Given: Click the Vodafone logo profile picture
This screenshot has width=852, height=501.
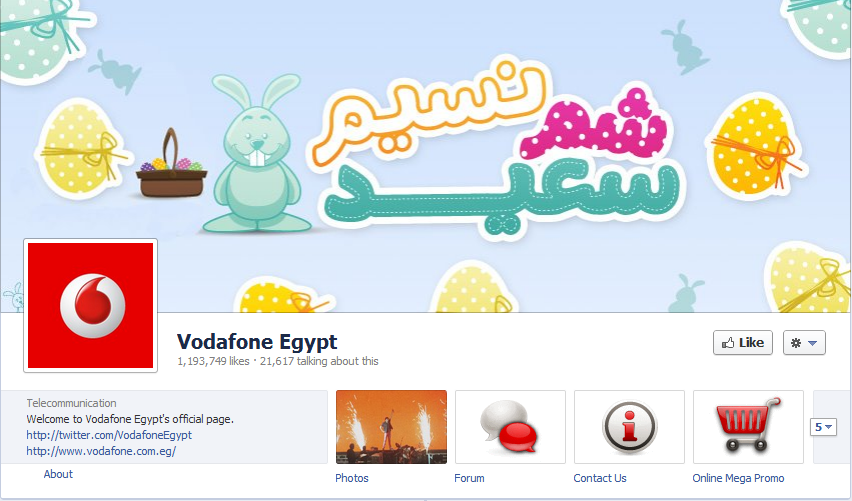Looking at the screenshot, I should 91,305.
